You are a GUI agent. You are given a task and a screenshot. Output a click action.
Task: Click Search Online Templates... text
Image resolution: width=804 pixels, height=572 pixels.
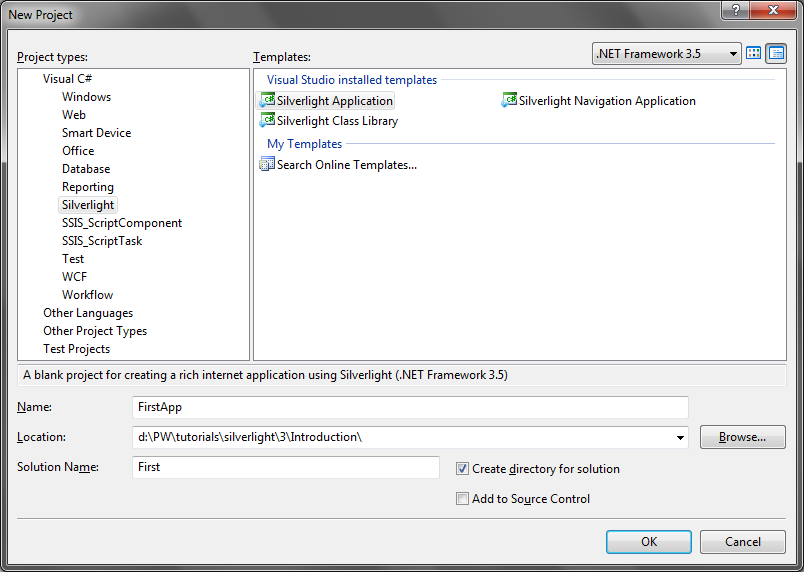pos(347,165)
